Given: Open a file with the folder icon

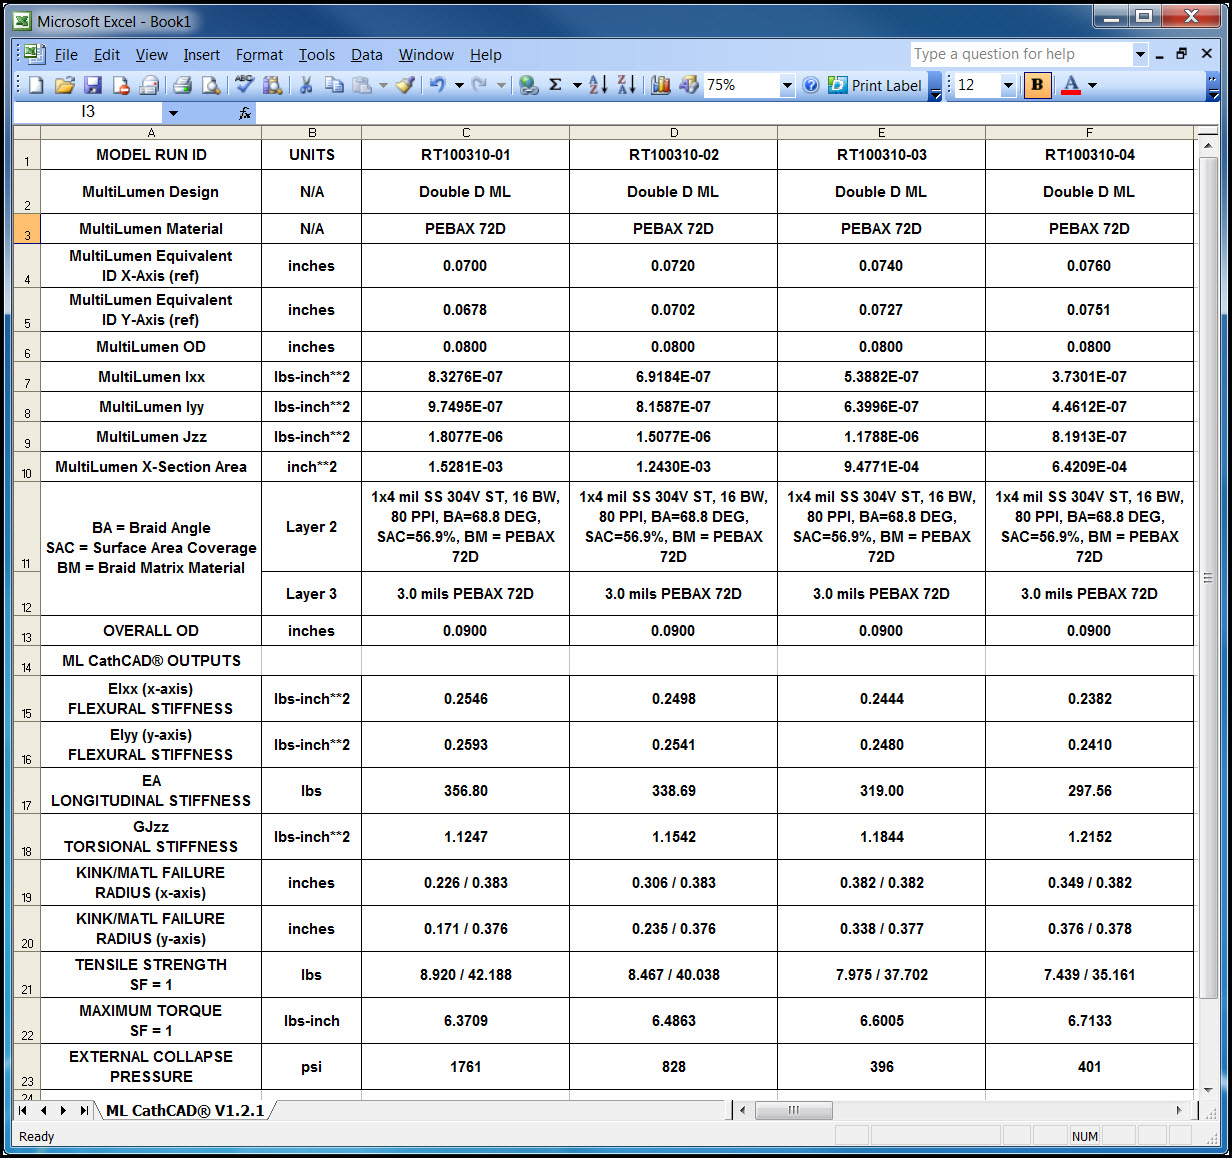Looking at the screenshot, I should (x=64, y=86).
